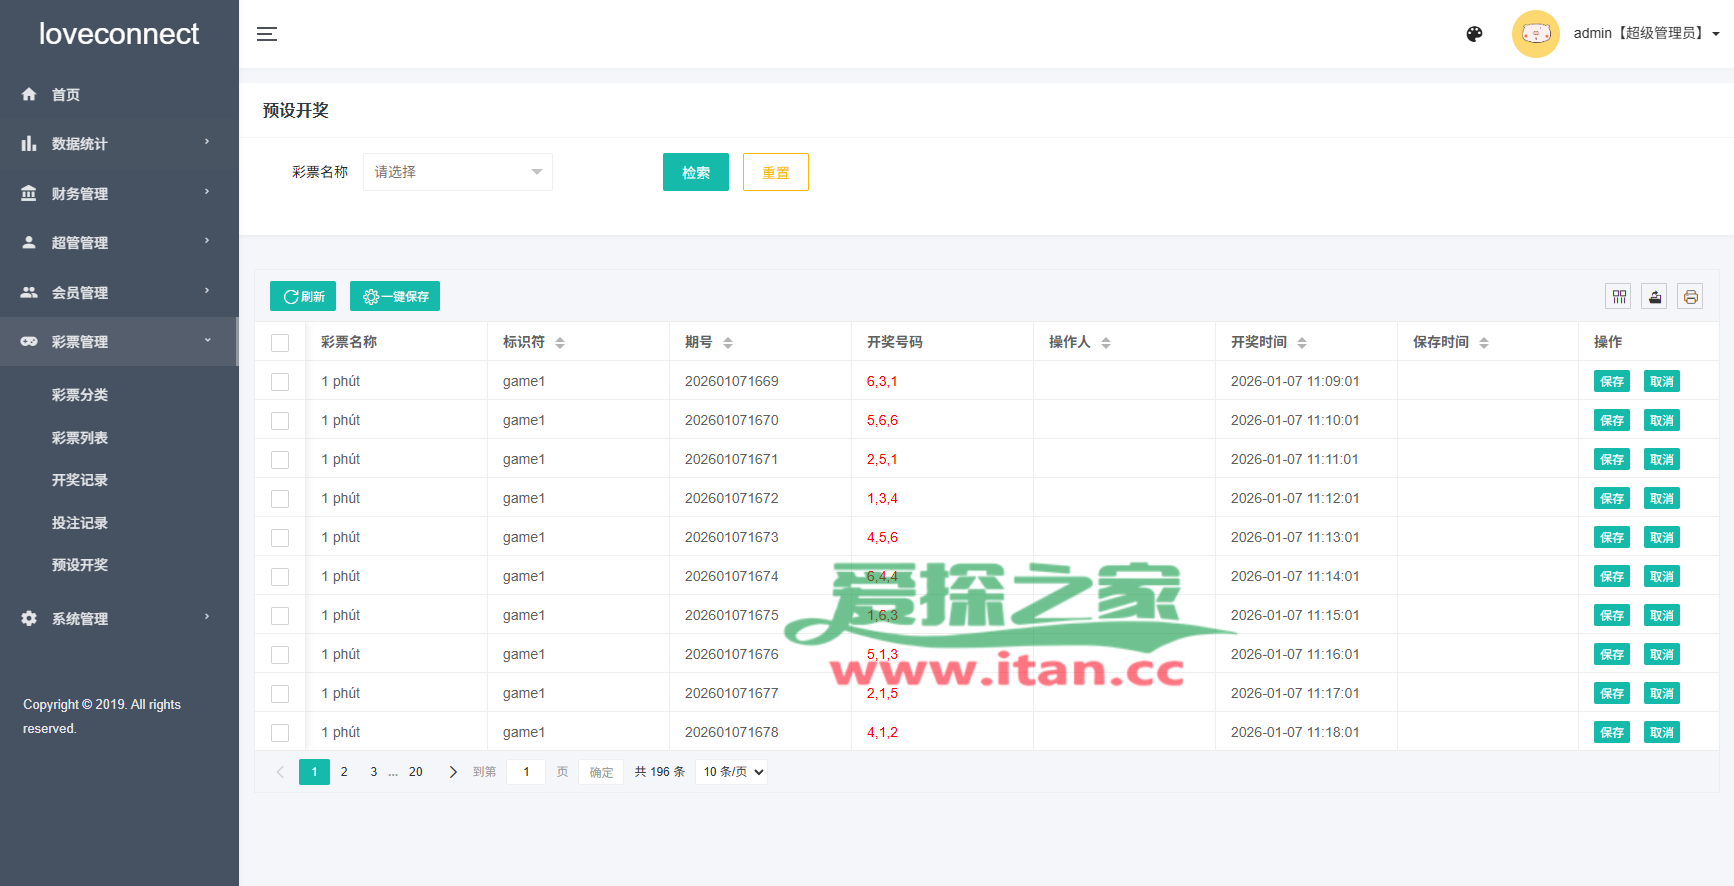Open the column filter grid icon
This screenshot has width=1734, height=886.
[x=1618, y=296]
